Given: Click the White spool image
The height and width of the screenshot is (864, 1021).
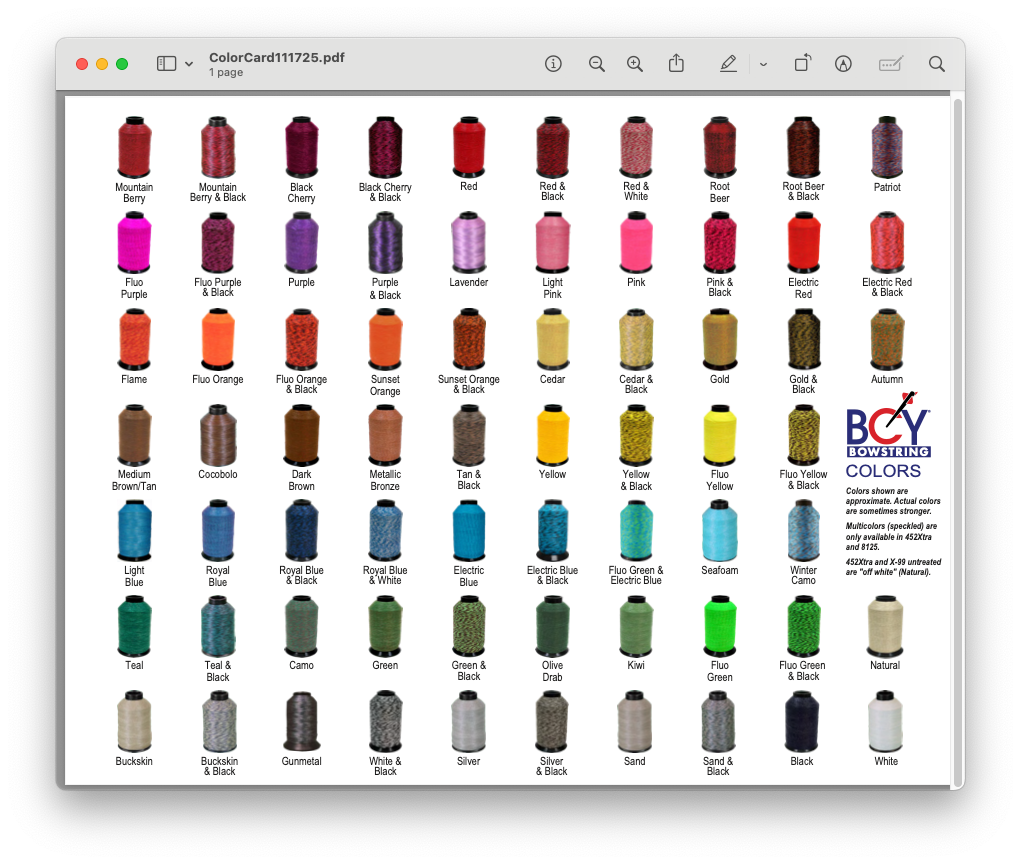Looking at the screenshot, I should [x=886, y=721].
